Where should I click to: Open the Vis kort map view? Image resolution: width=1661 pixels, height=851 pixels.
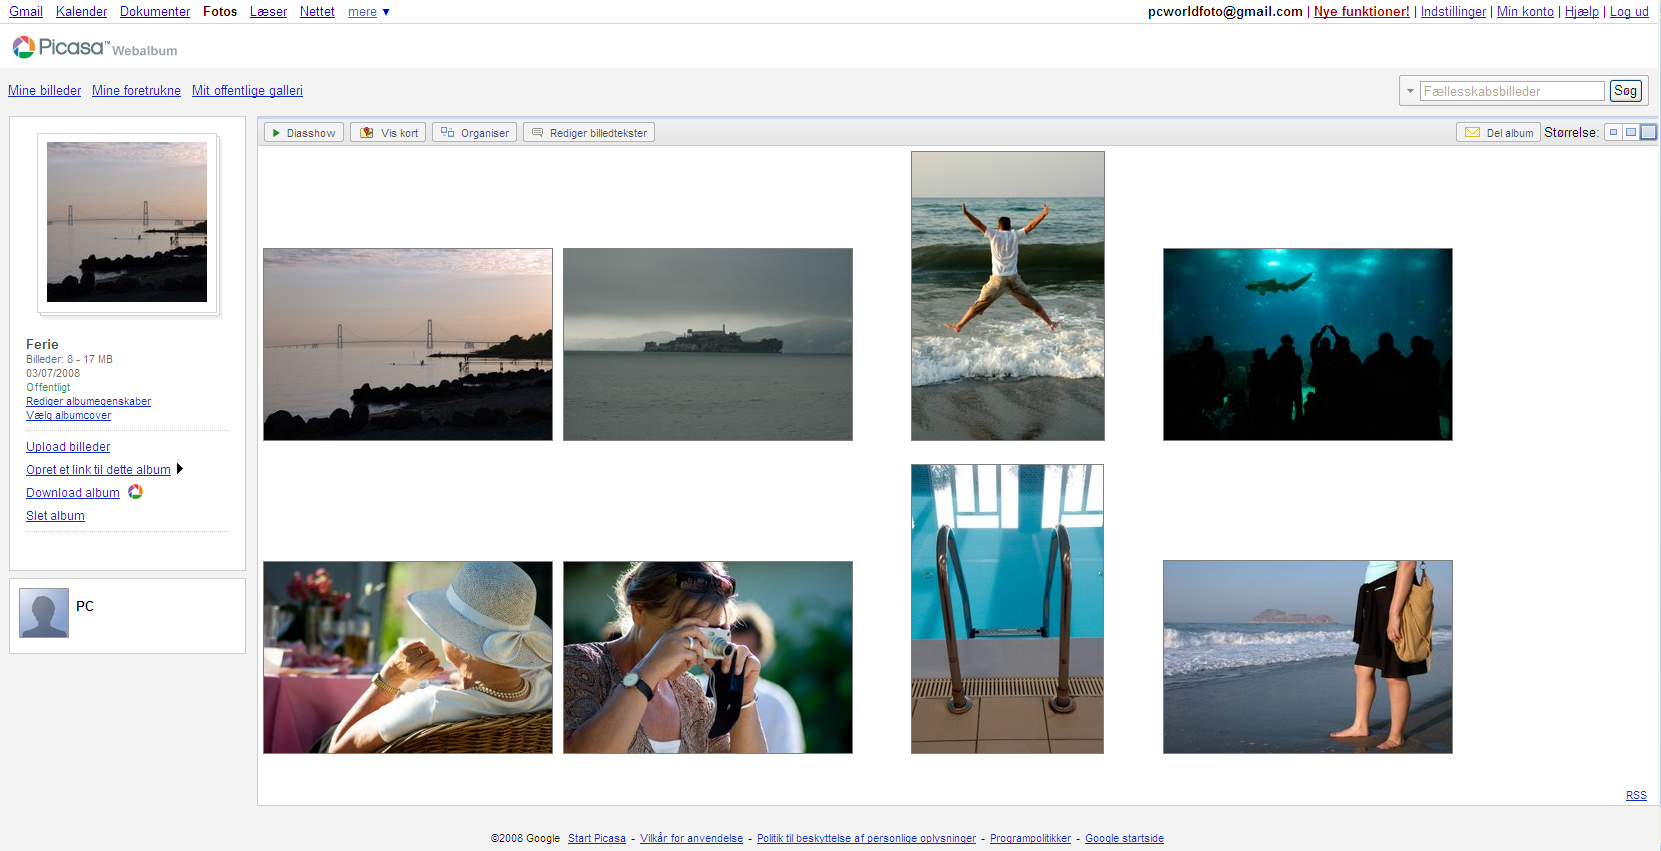coord(389,133)
